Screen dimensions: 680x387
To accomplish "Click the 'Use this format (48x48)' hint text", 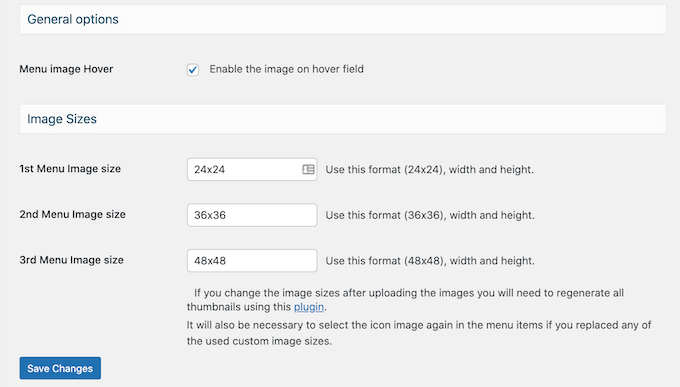I will tap(430, 261).
